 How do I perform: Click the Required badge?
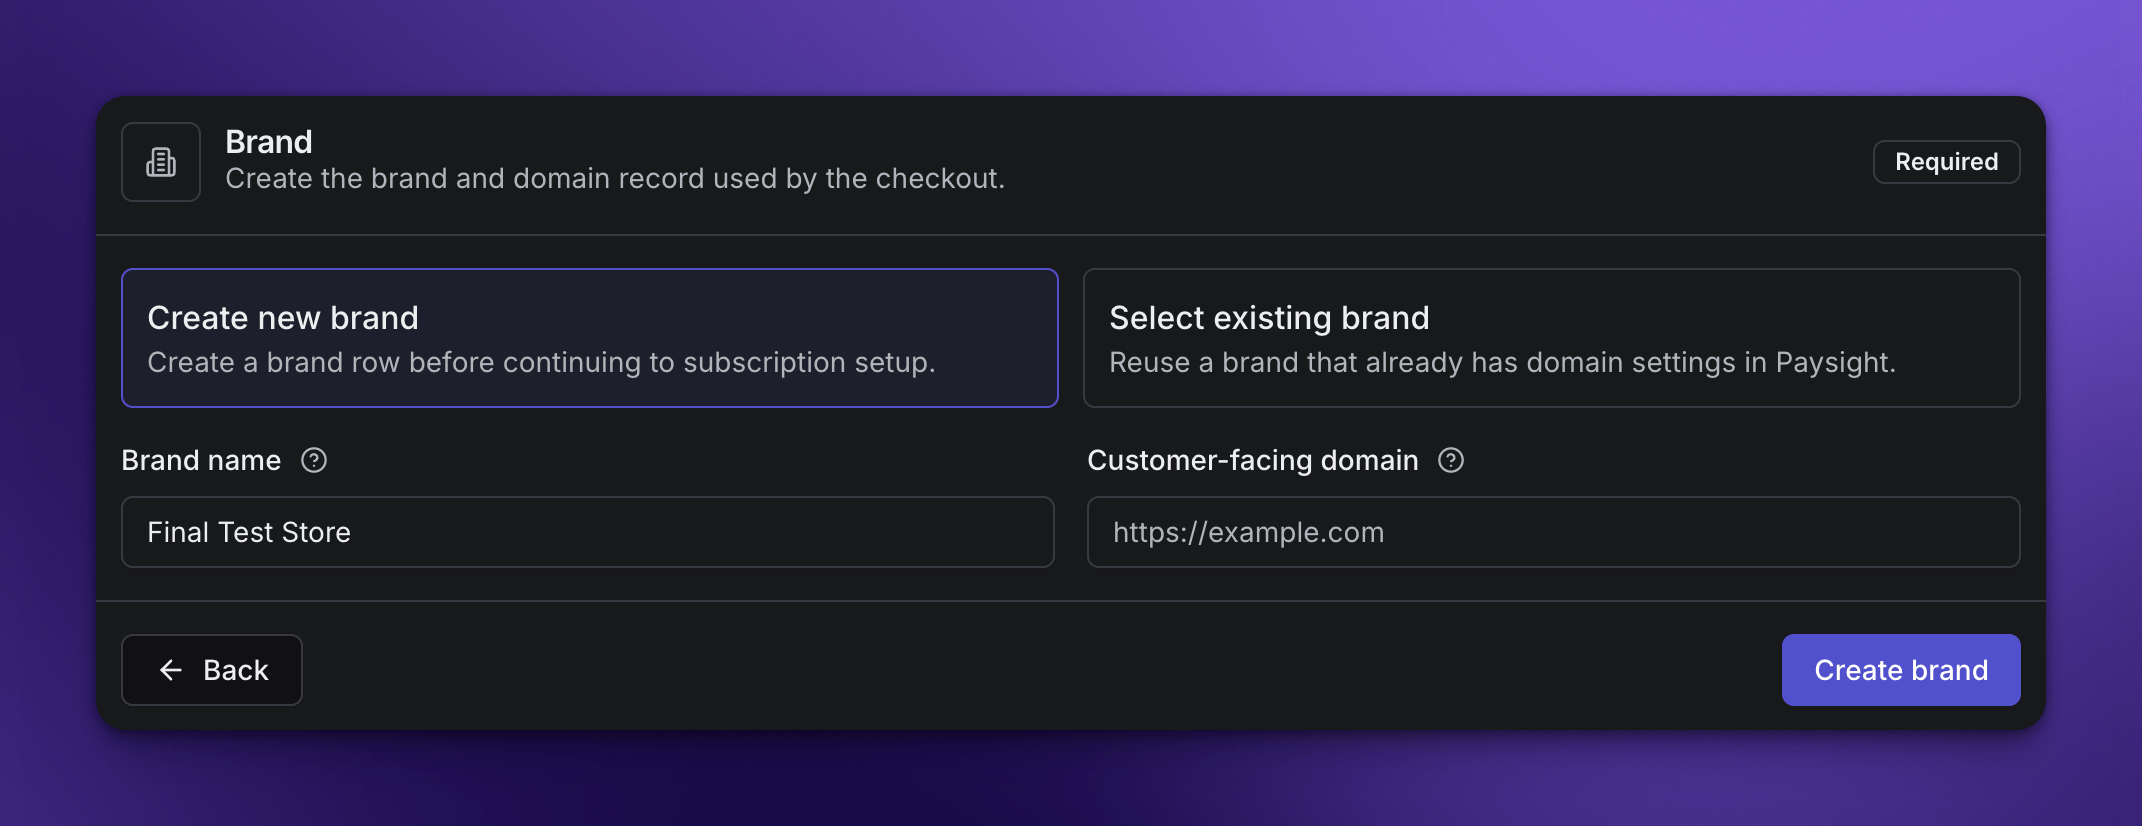pyautogui.click(x=1947, y=162)
